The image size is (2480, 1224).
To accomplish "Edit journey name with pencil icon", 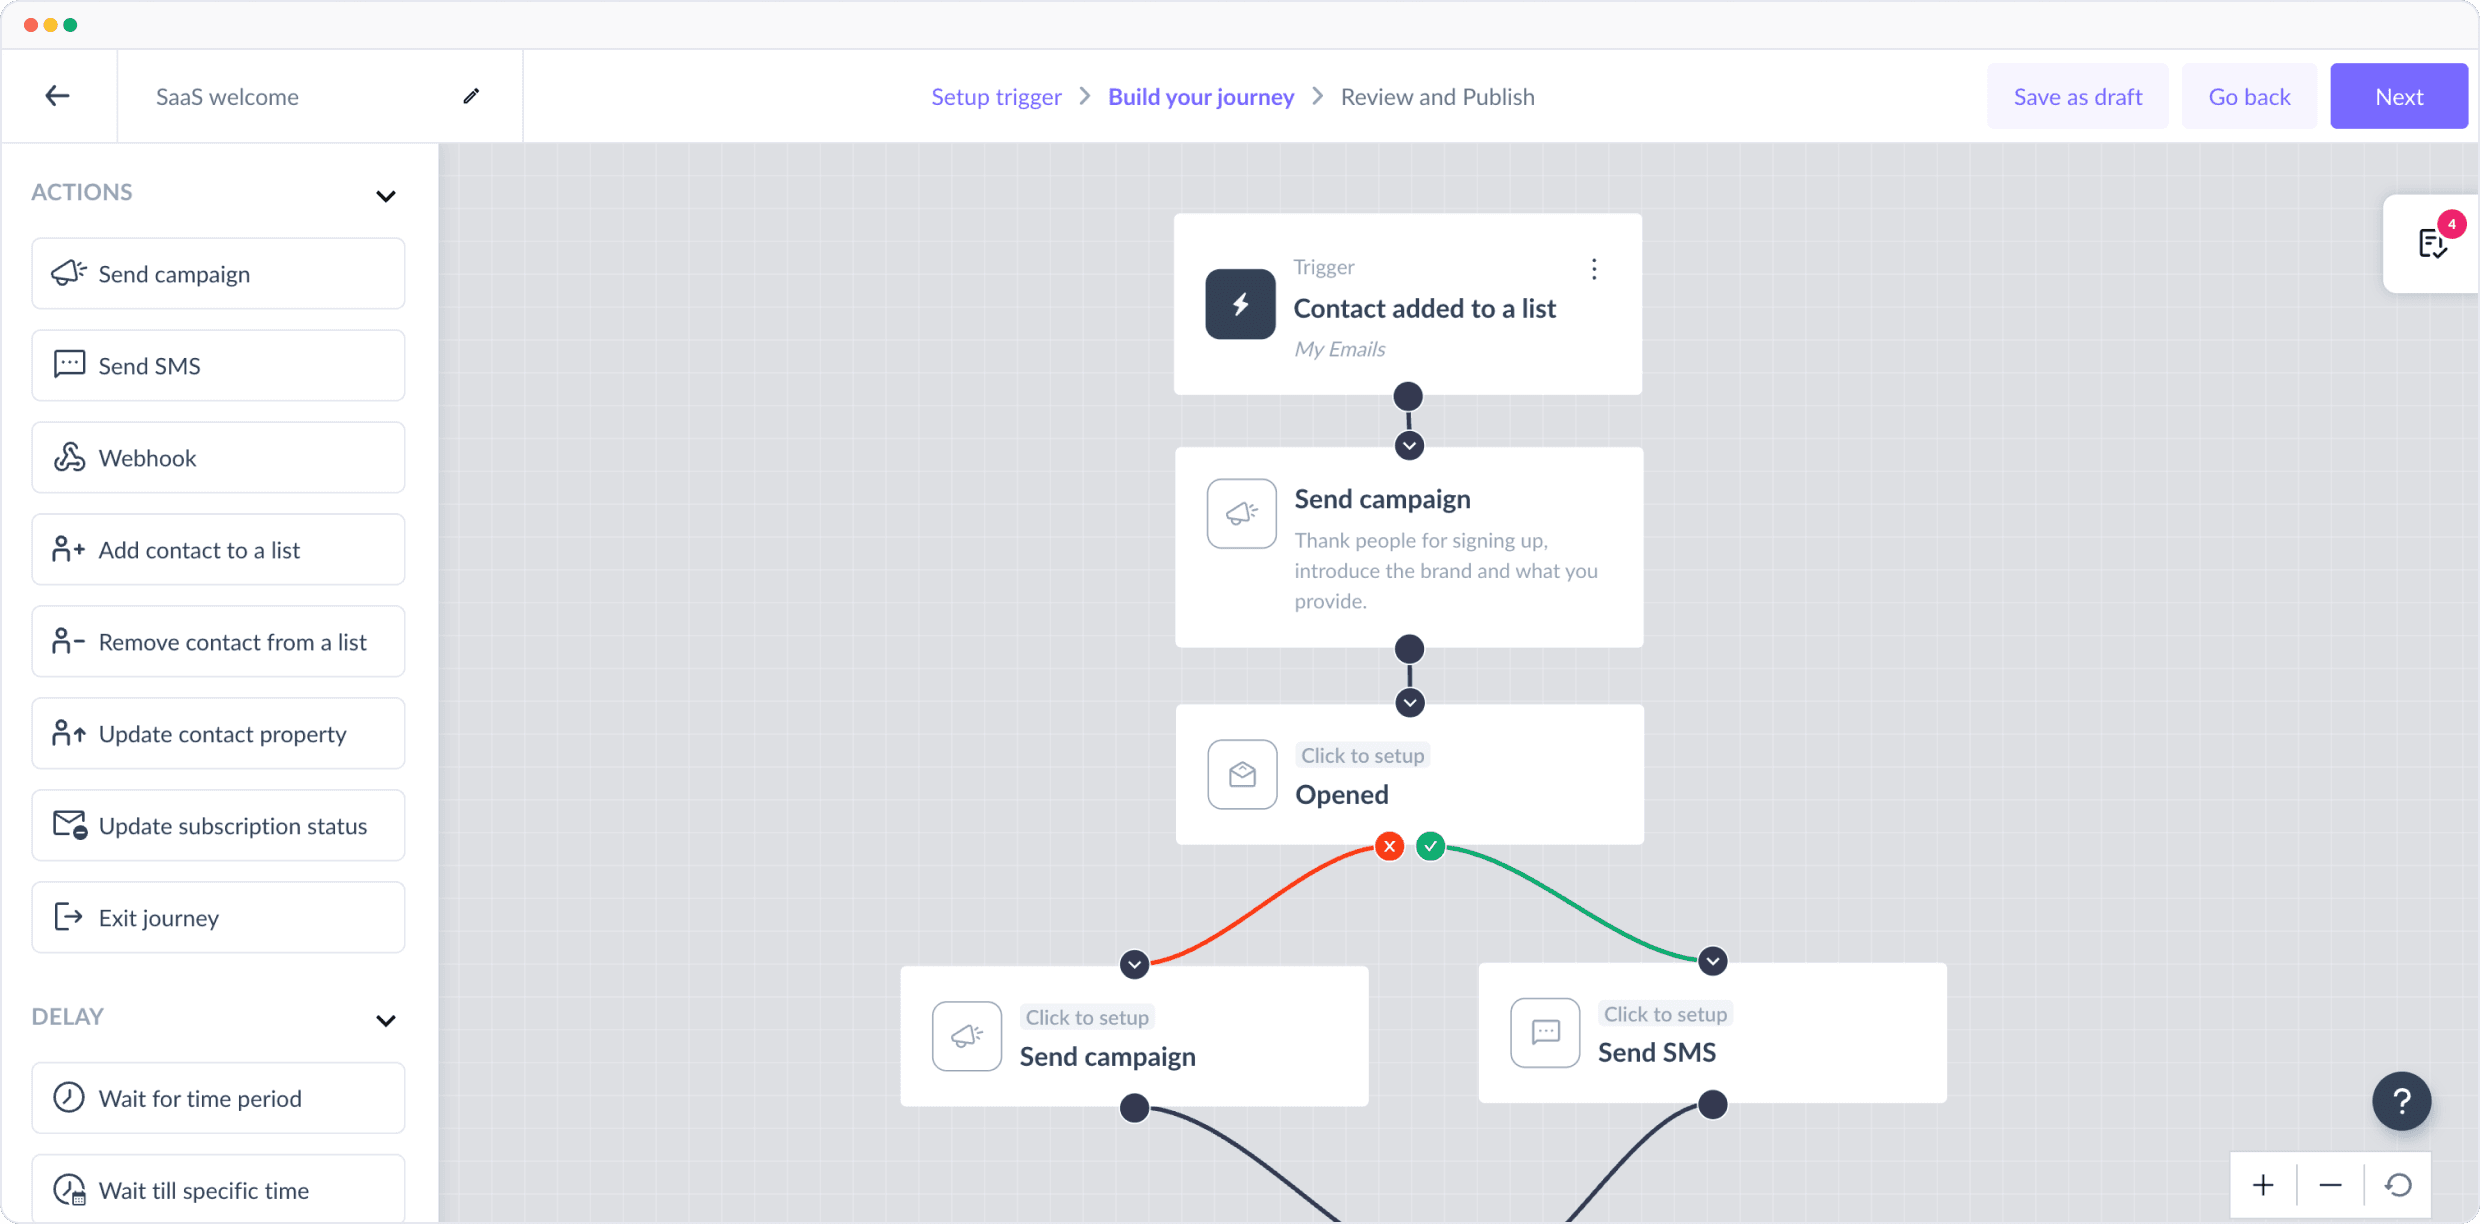I will (471, 96).
